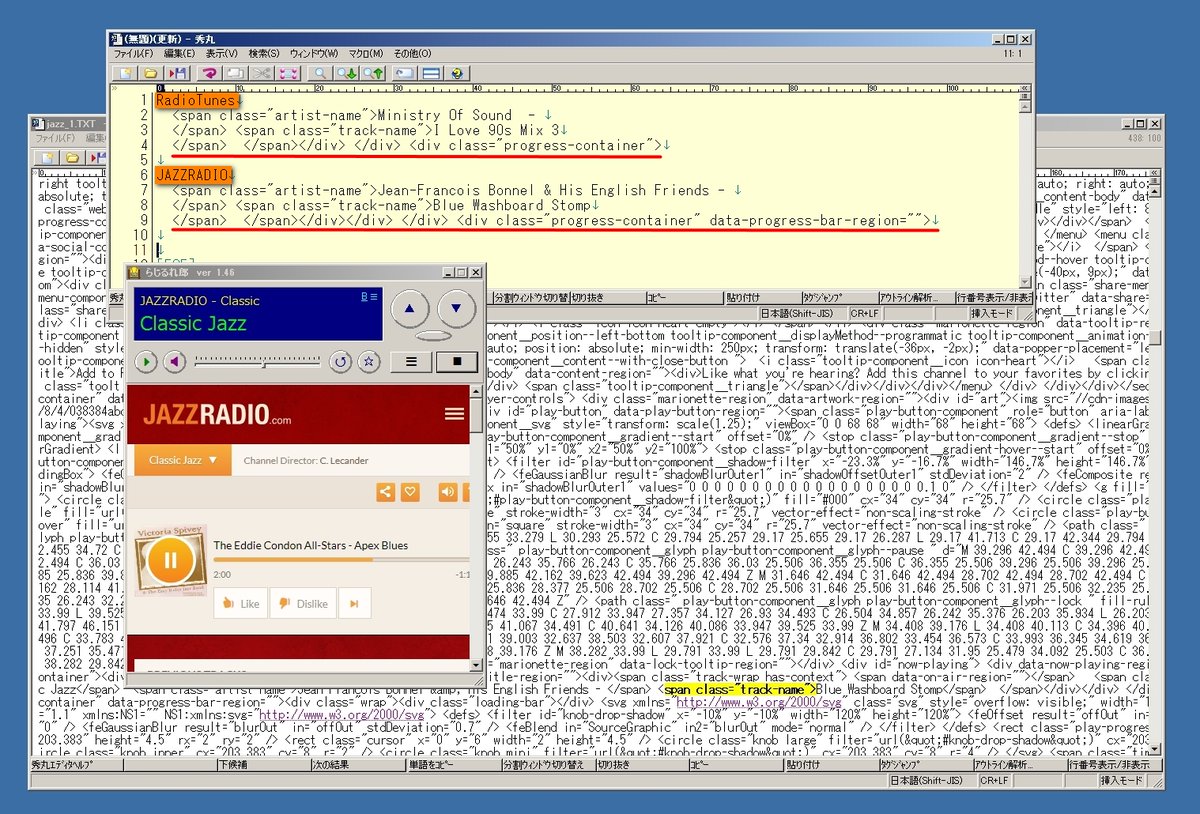This screenshot has height=814, width=1200.
Task: Click the channel down triangle button
Action: (x=456, y=308)
